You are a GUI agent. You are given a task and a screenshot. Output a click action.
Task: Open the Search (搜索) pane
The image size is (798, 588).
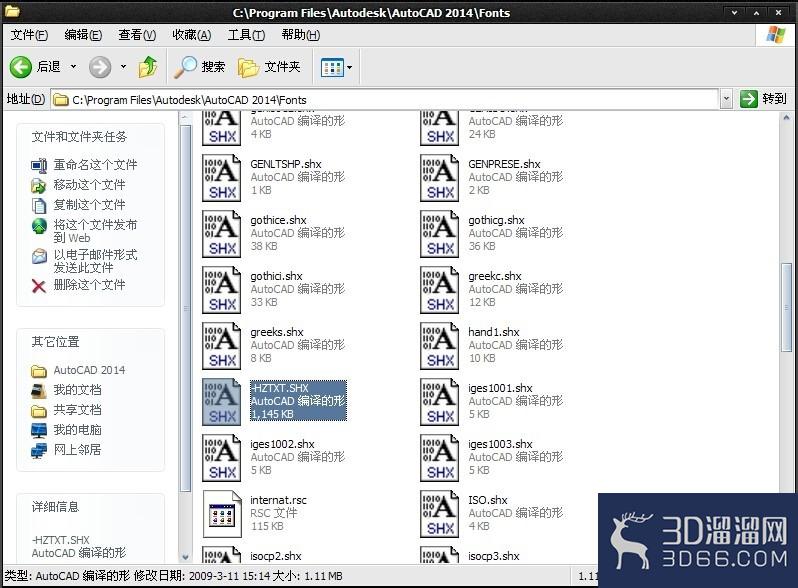199,67
